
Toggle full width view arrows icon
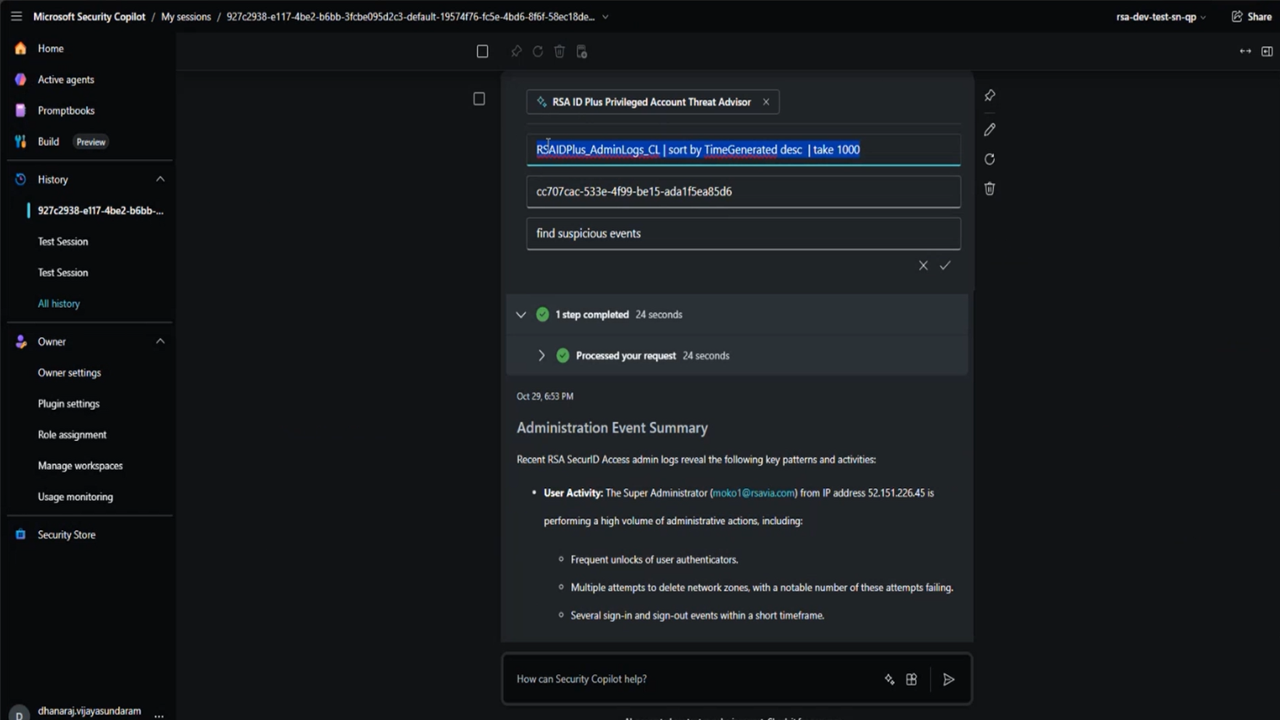pyautogui.click(x=1245, y=51)
